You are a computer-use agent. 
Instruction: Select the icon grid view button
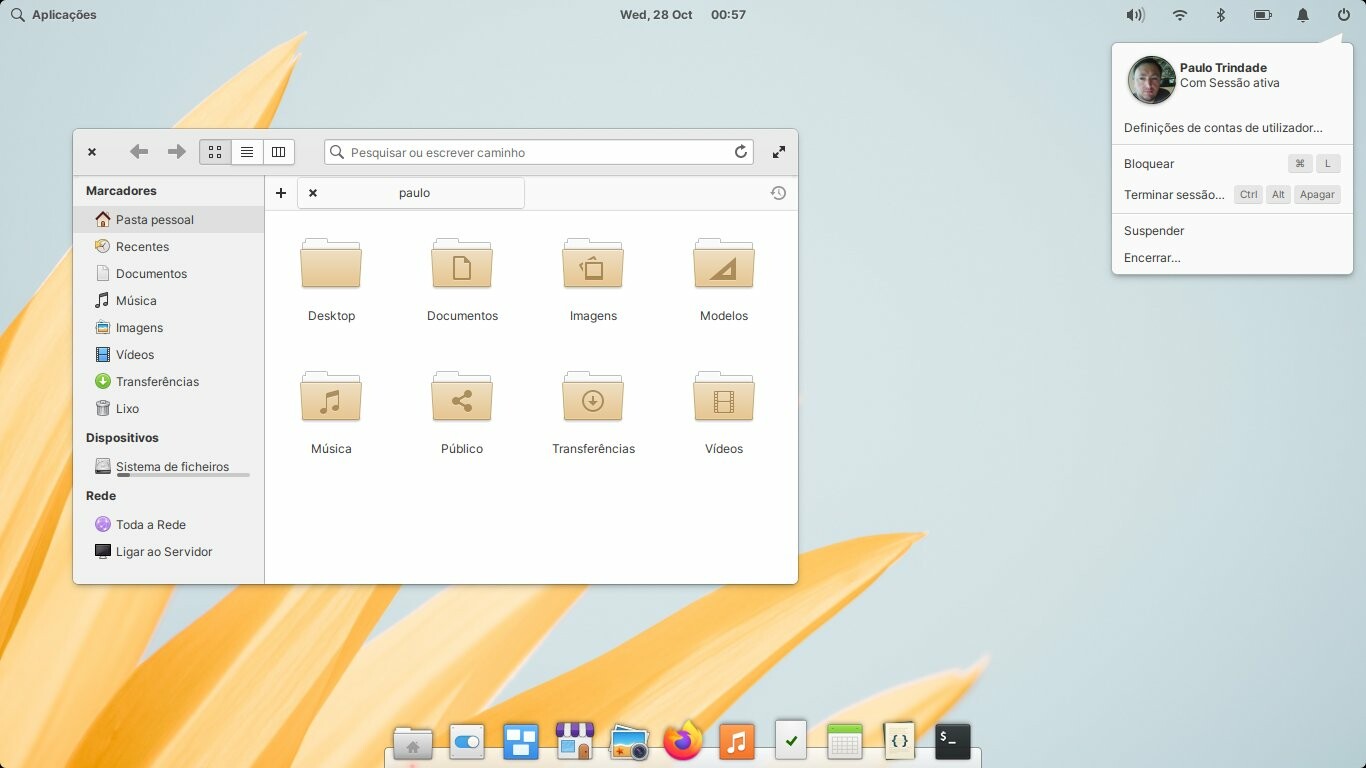[215, 152]
